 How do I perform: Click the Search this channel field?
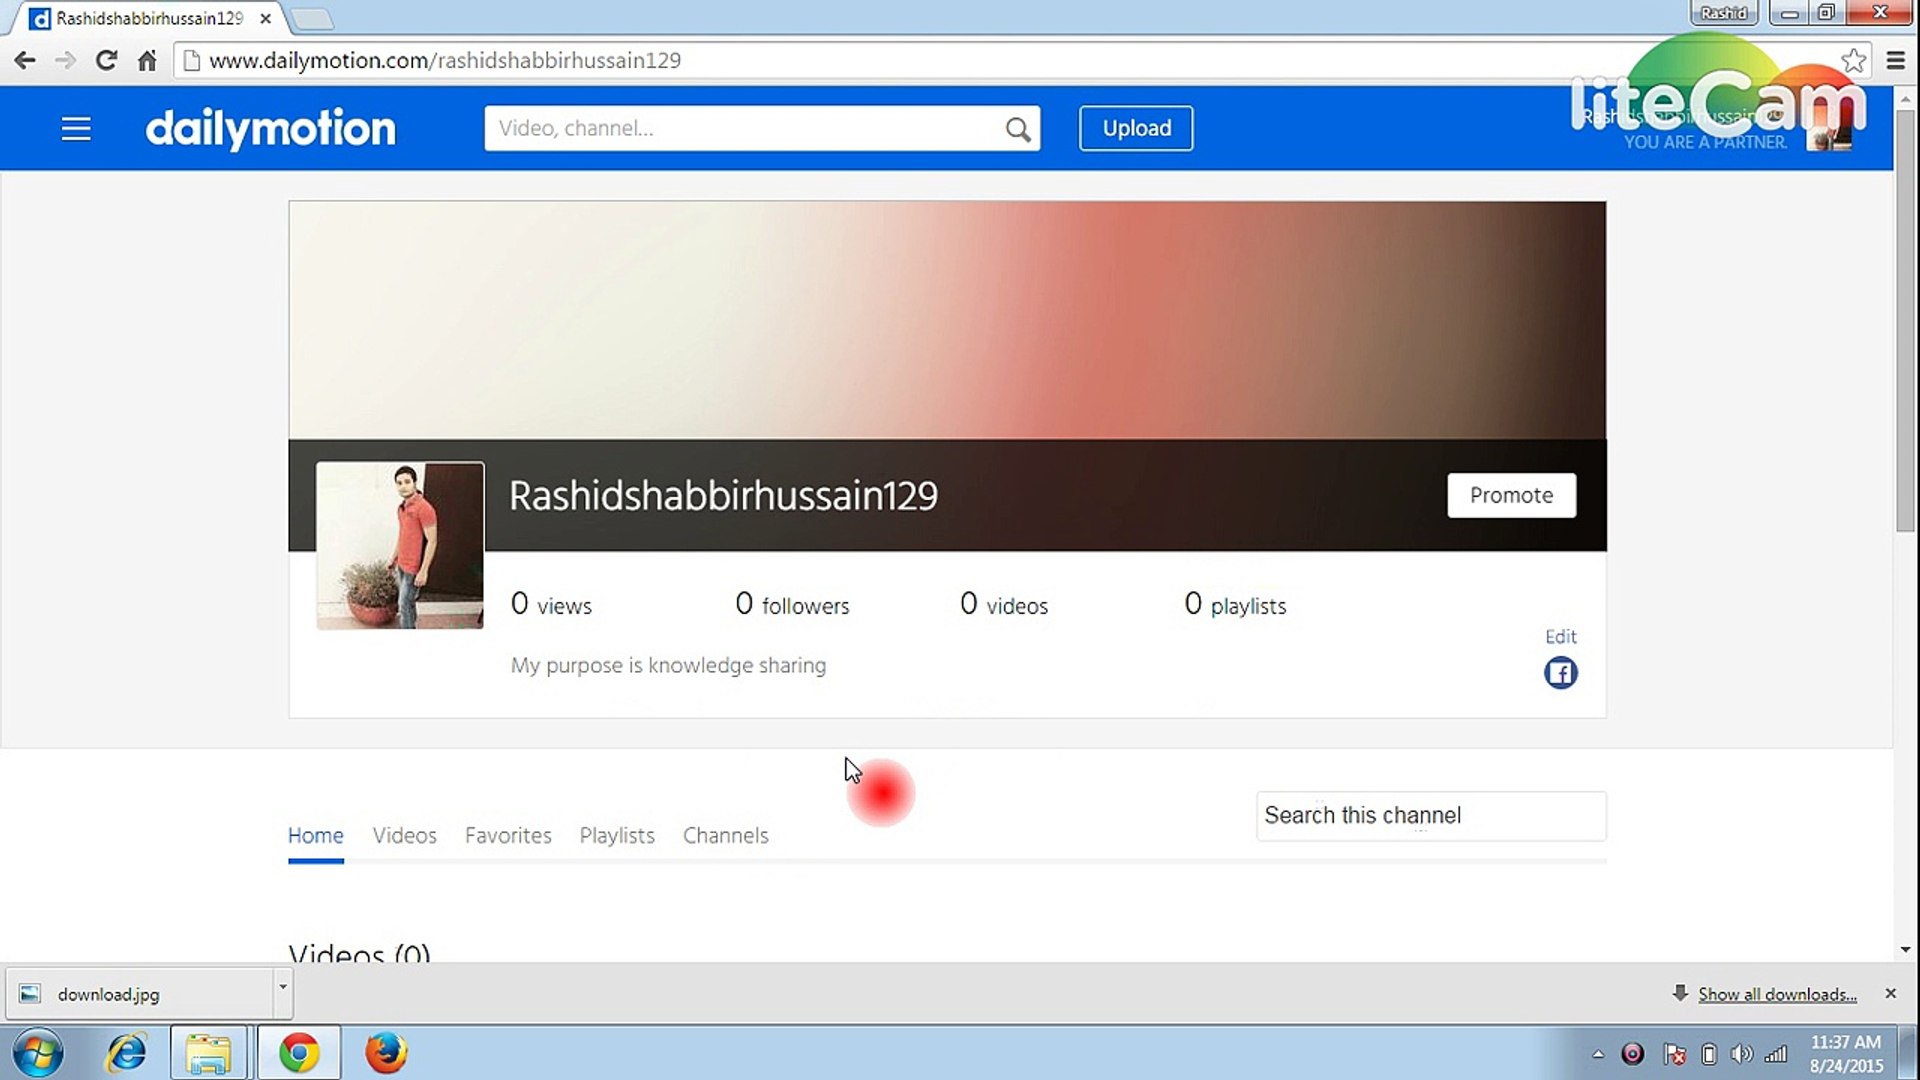1430,816
